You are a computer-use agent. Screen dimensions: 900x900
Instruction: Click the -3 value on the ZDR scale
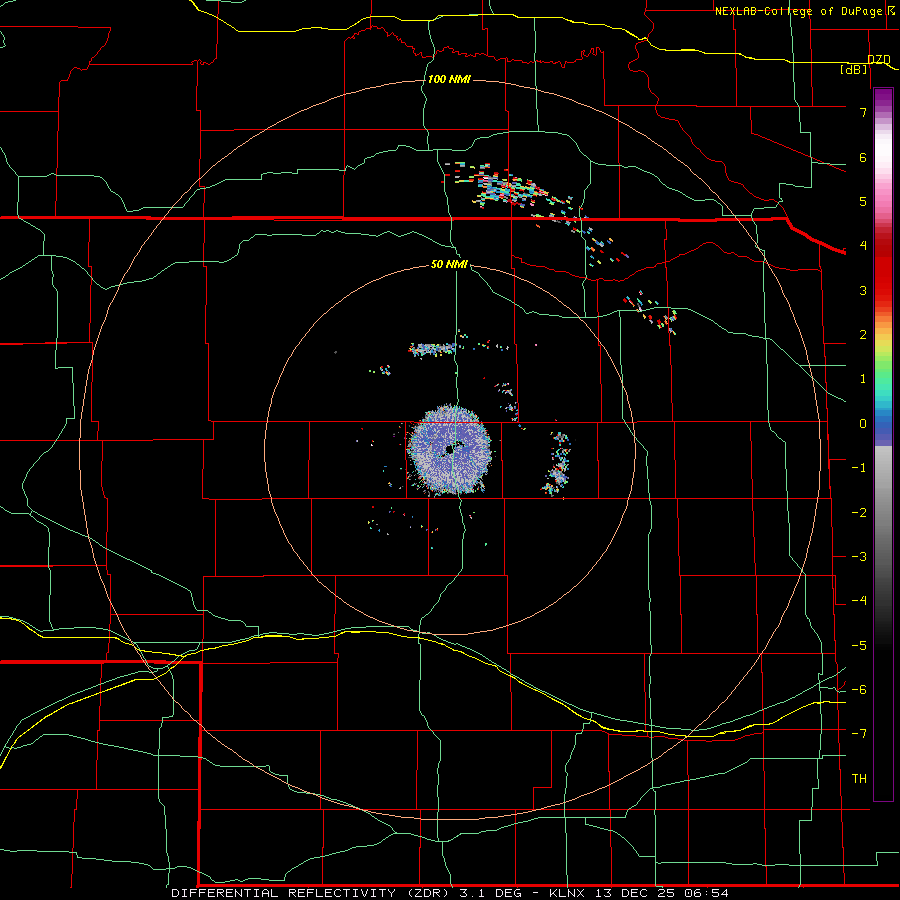point(859,557)
